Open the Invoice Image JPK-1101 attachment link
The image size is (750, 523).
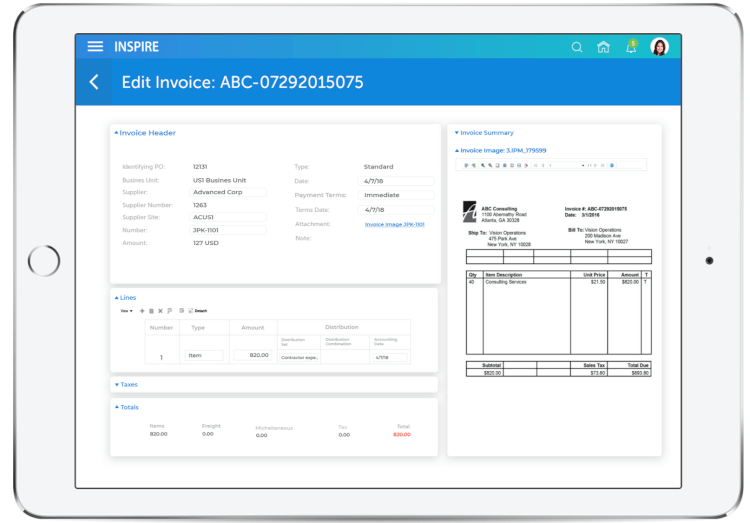pyautogui.click(x=394, y=224)
